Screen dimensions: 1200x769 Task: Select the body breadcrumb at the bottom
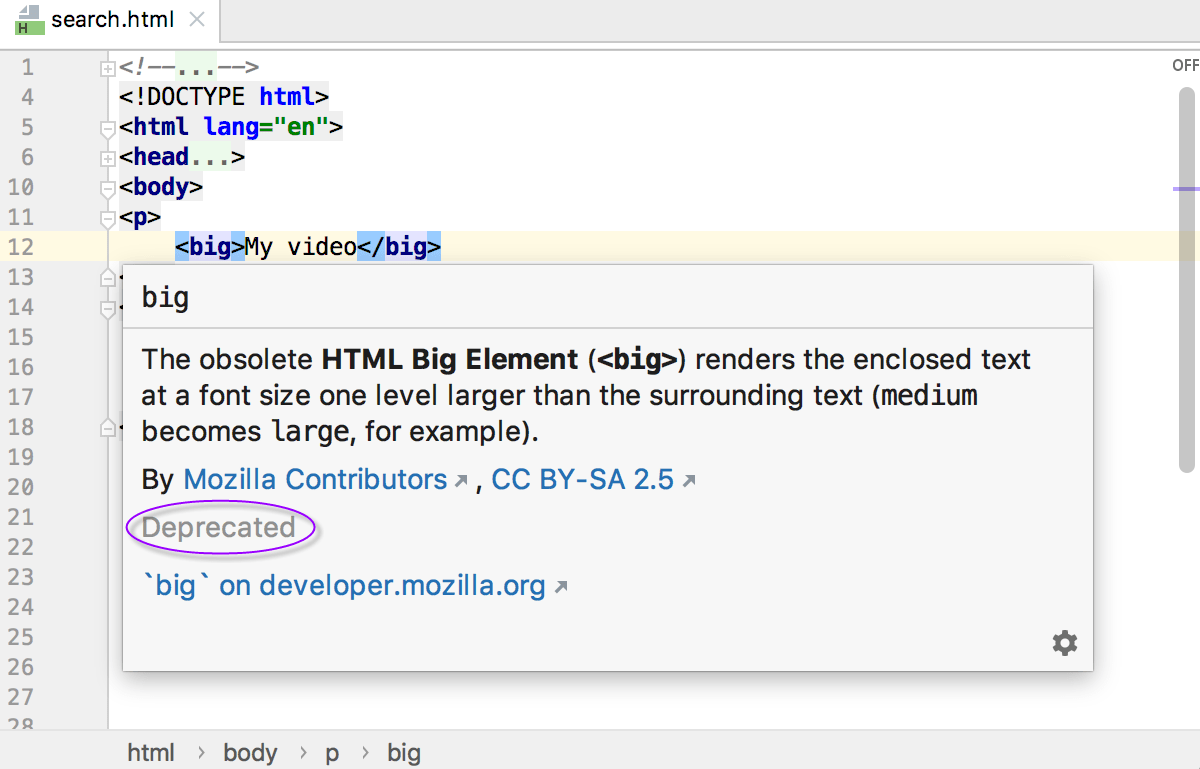pos(250,752)
